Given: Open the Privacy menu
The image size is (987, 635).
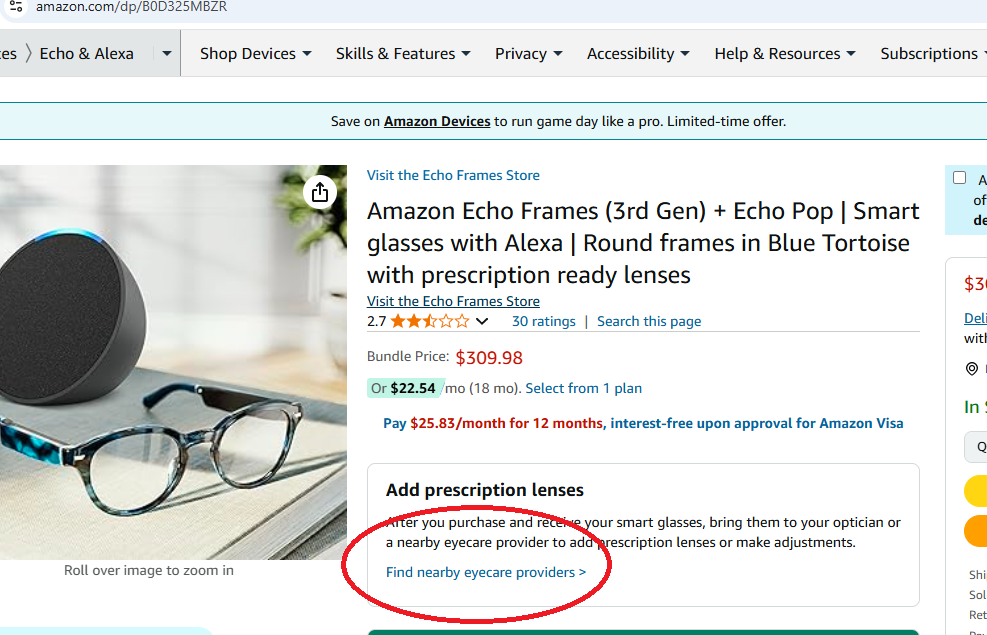Looking at the screenshot, I should click(528, 53).
